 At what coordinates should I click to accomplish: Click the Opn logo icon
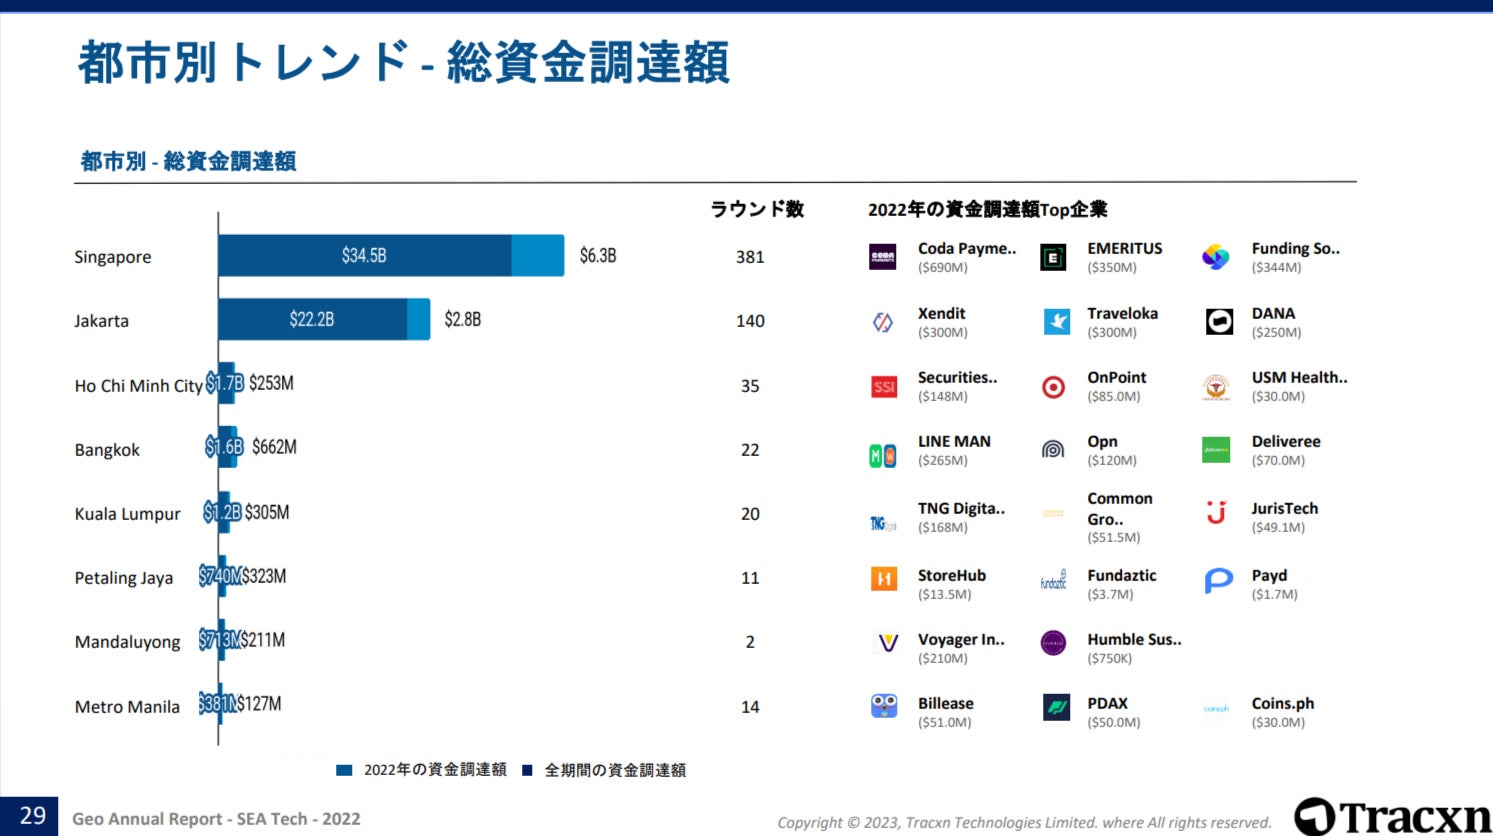click(x=1053, y=450)
